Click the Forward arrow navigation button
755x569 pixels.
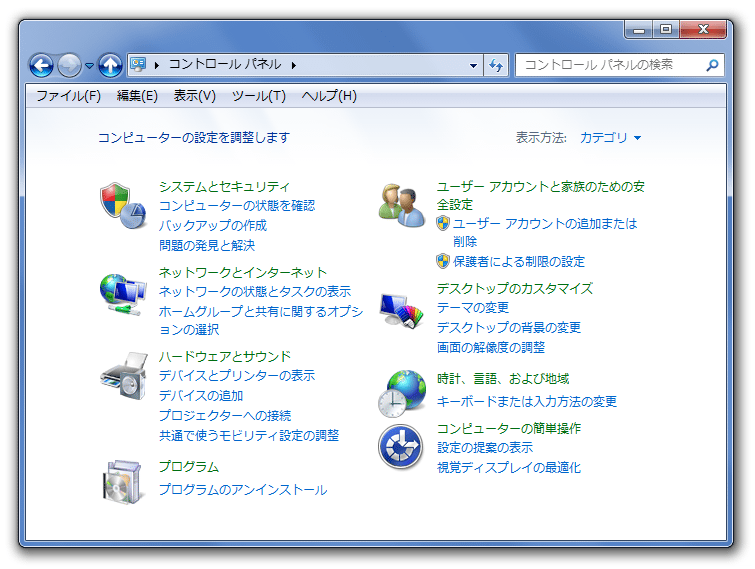69,65
